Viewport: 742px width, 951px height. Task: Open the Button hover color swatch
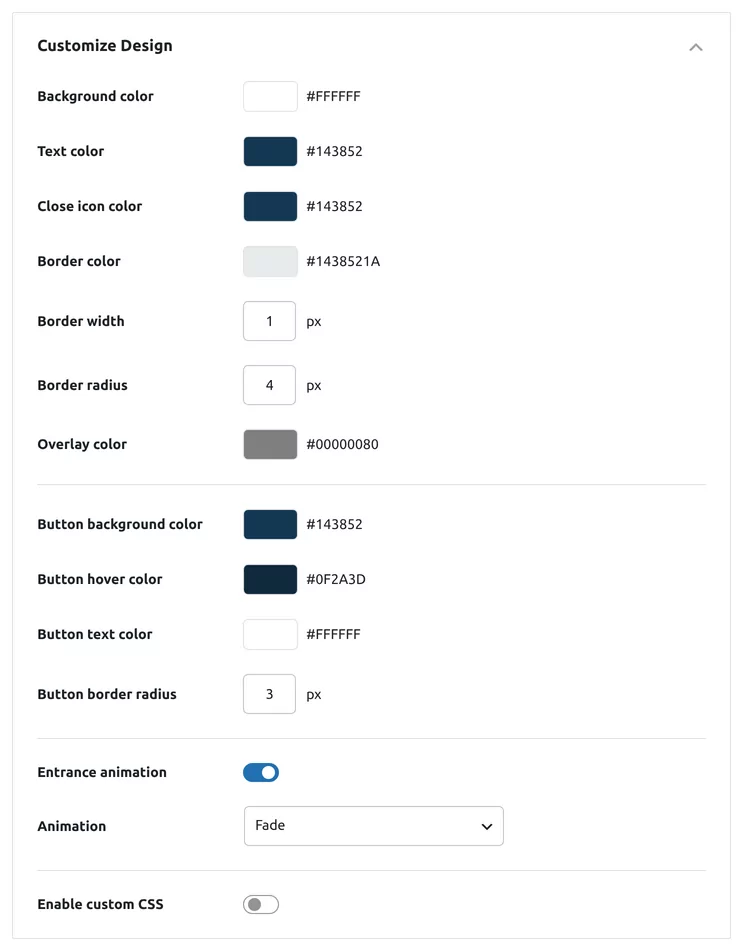[270, 579]
